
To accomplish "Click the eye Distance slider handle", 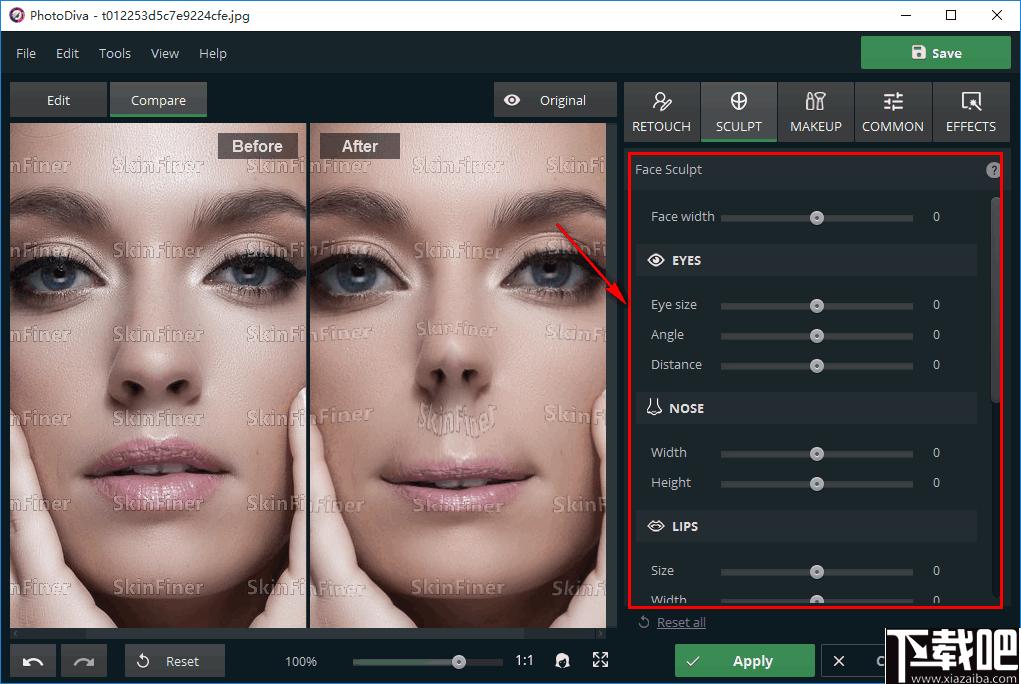I will [x=817, y=365].
